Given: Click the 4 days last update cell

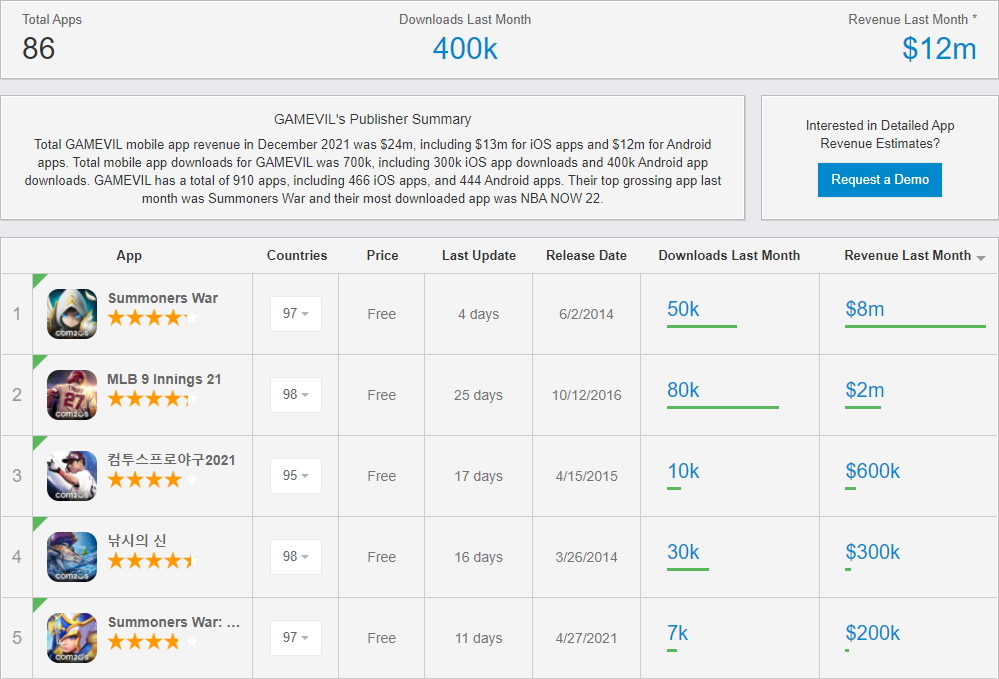Looking at the screenshot, I should [x=478, y=314].
